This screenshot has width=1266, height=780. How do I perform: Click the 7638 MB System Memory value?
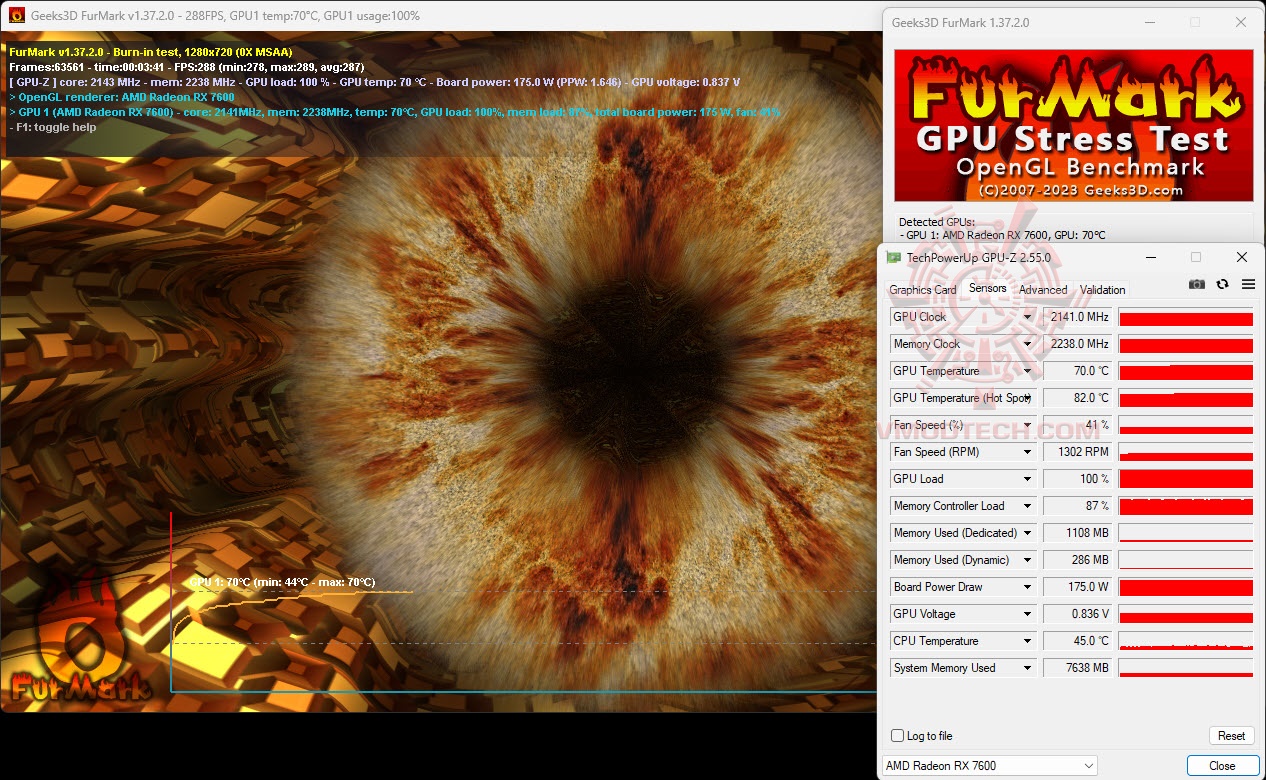pyautogui.click(x=1078, y=668)
